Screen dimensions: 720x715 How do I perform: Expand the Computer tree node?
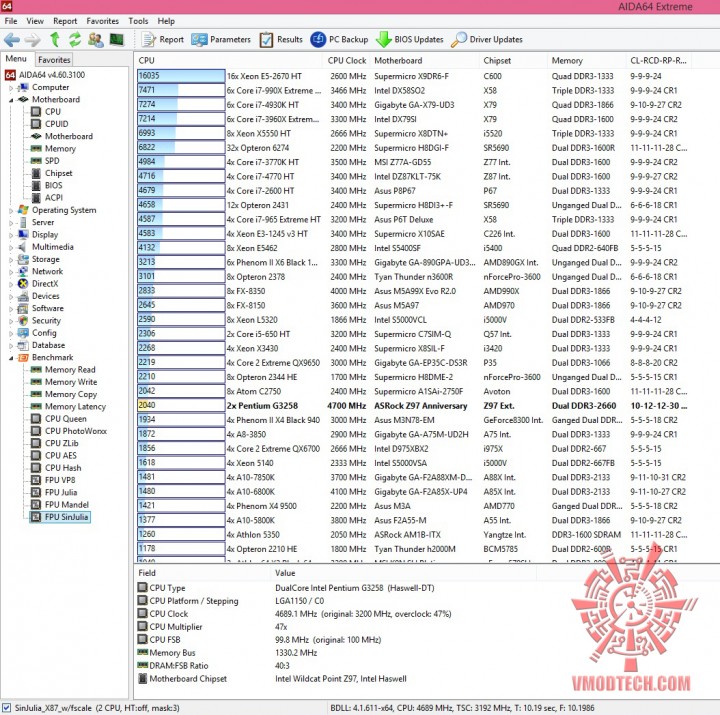(x=11, y=88)
